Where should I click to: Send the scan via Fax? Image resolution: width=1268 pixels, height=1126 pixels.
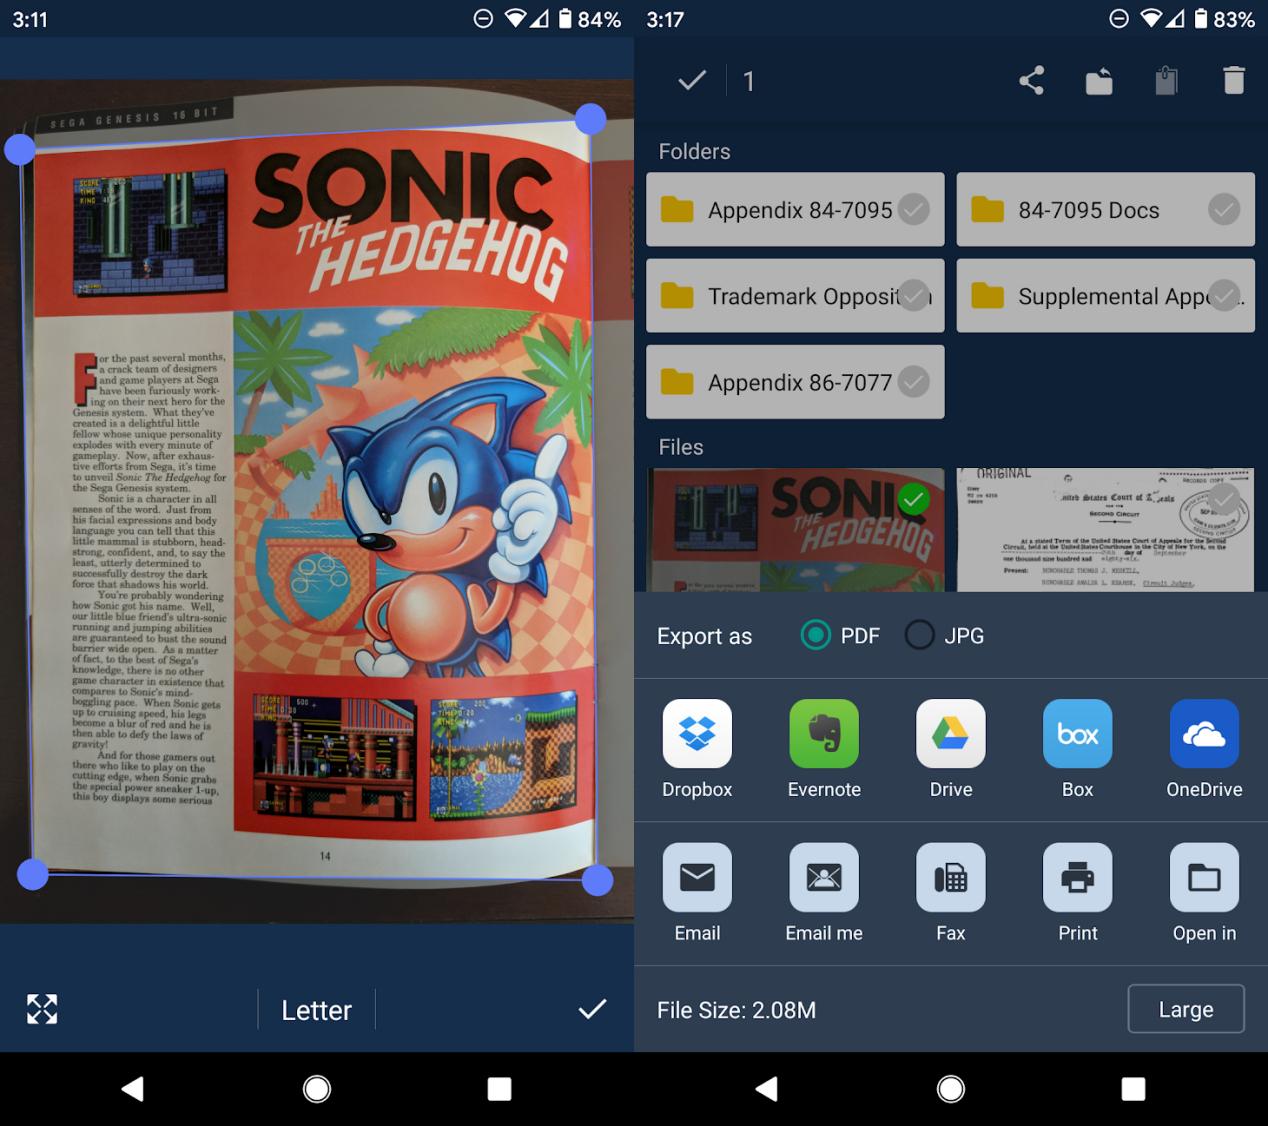click(951, 893)
